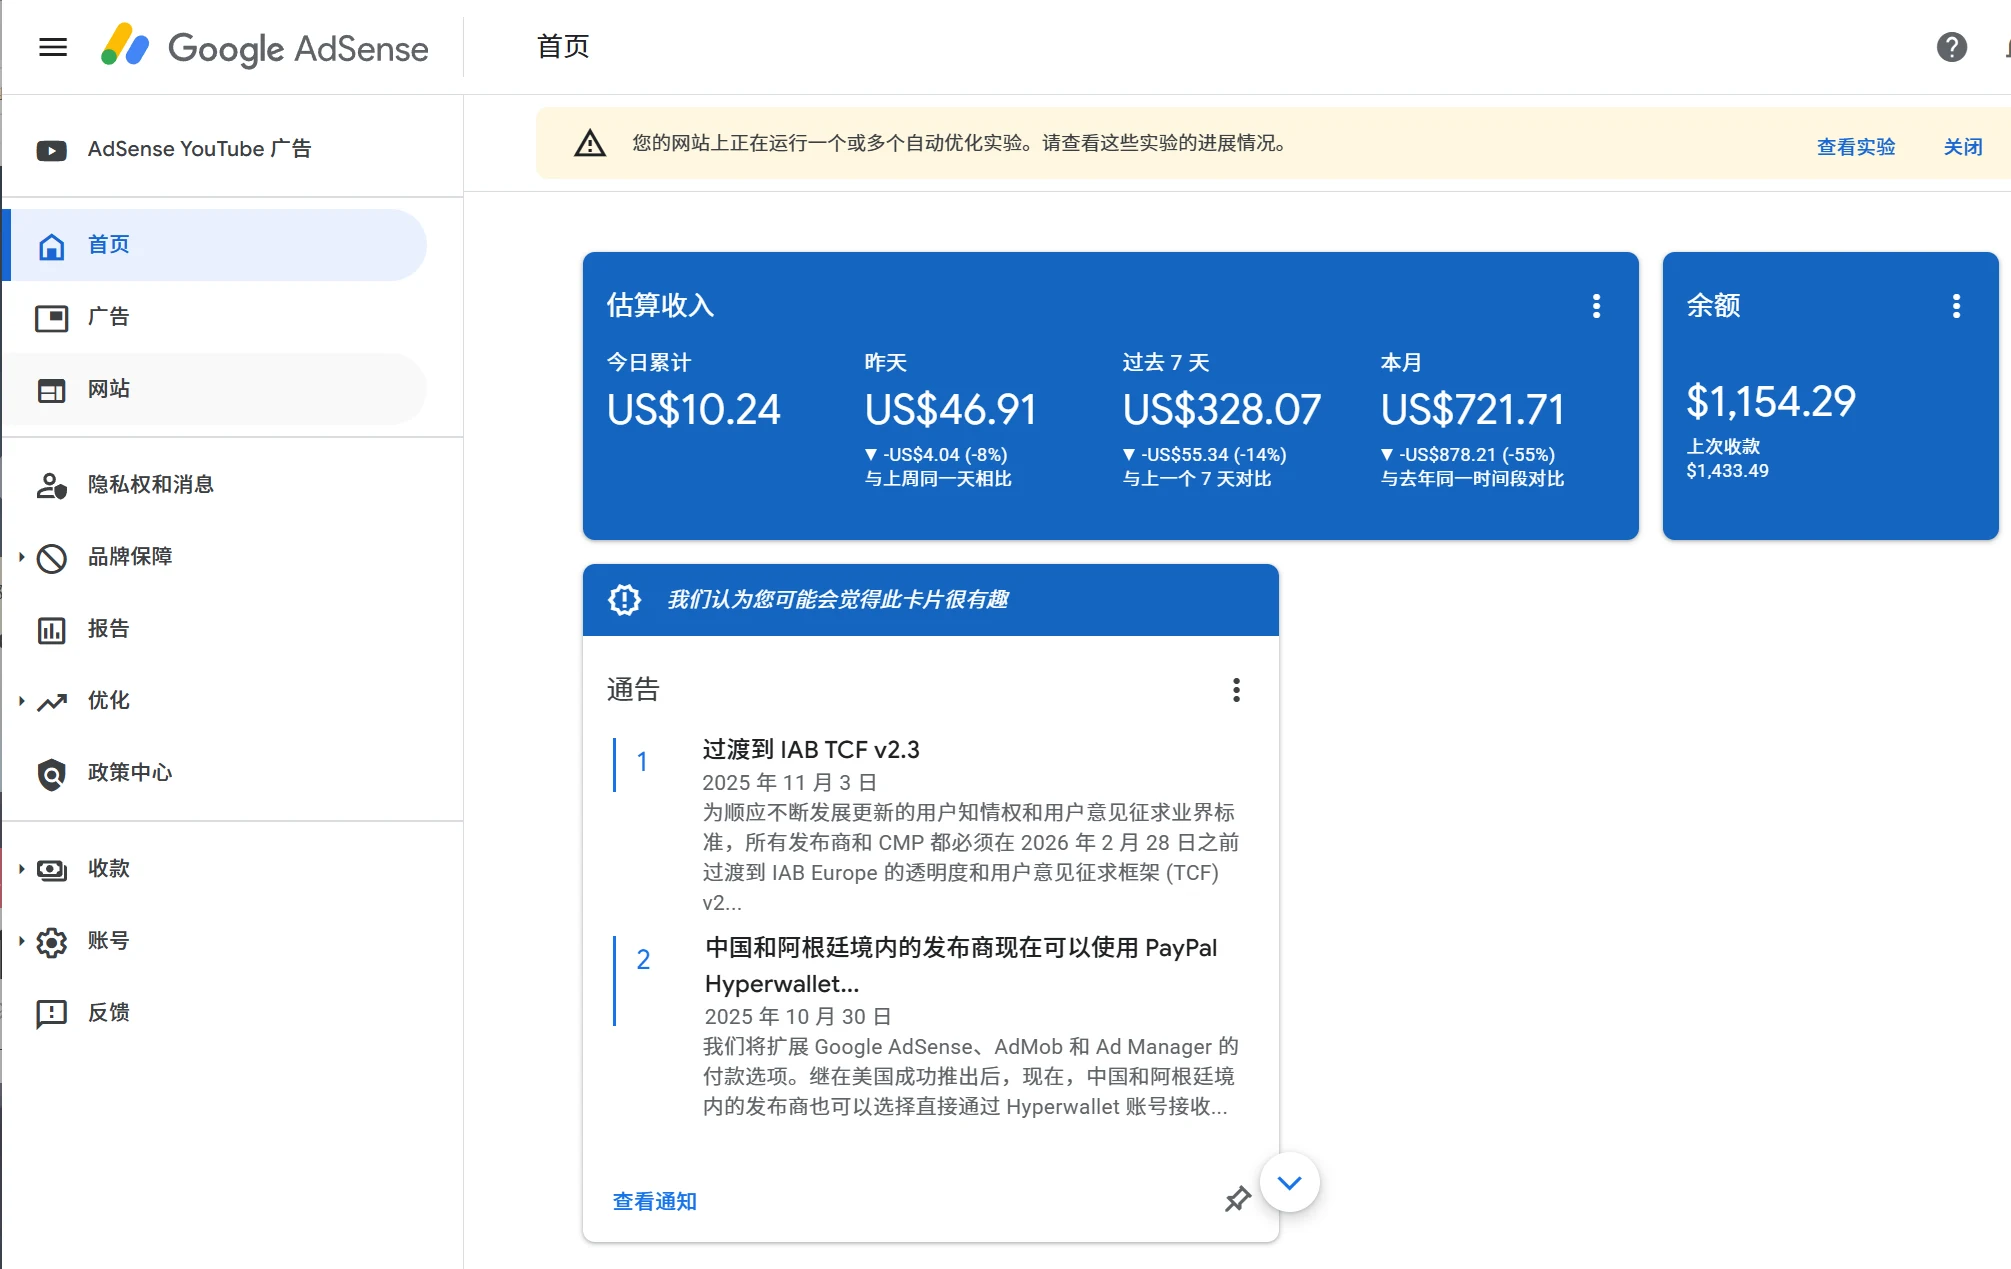Click today's earnings US$10.24
The height and width of the screenshot is (1269, 2011).
click(693, 410)
